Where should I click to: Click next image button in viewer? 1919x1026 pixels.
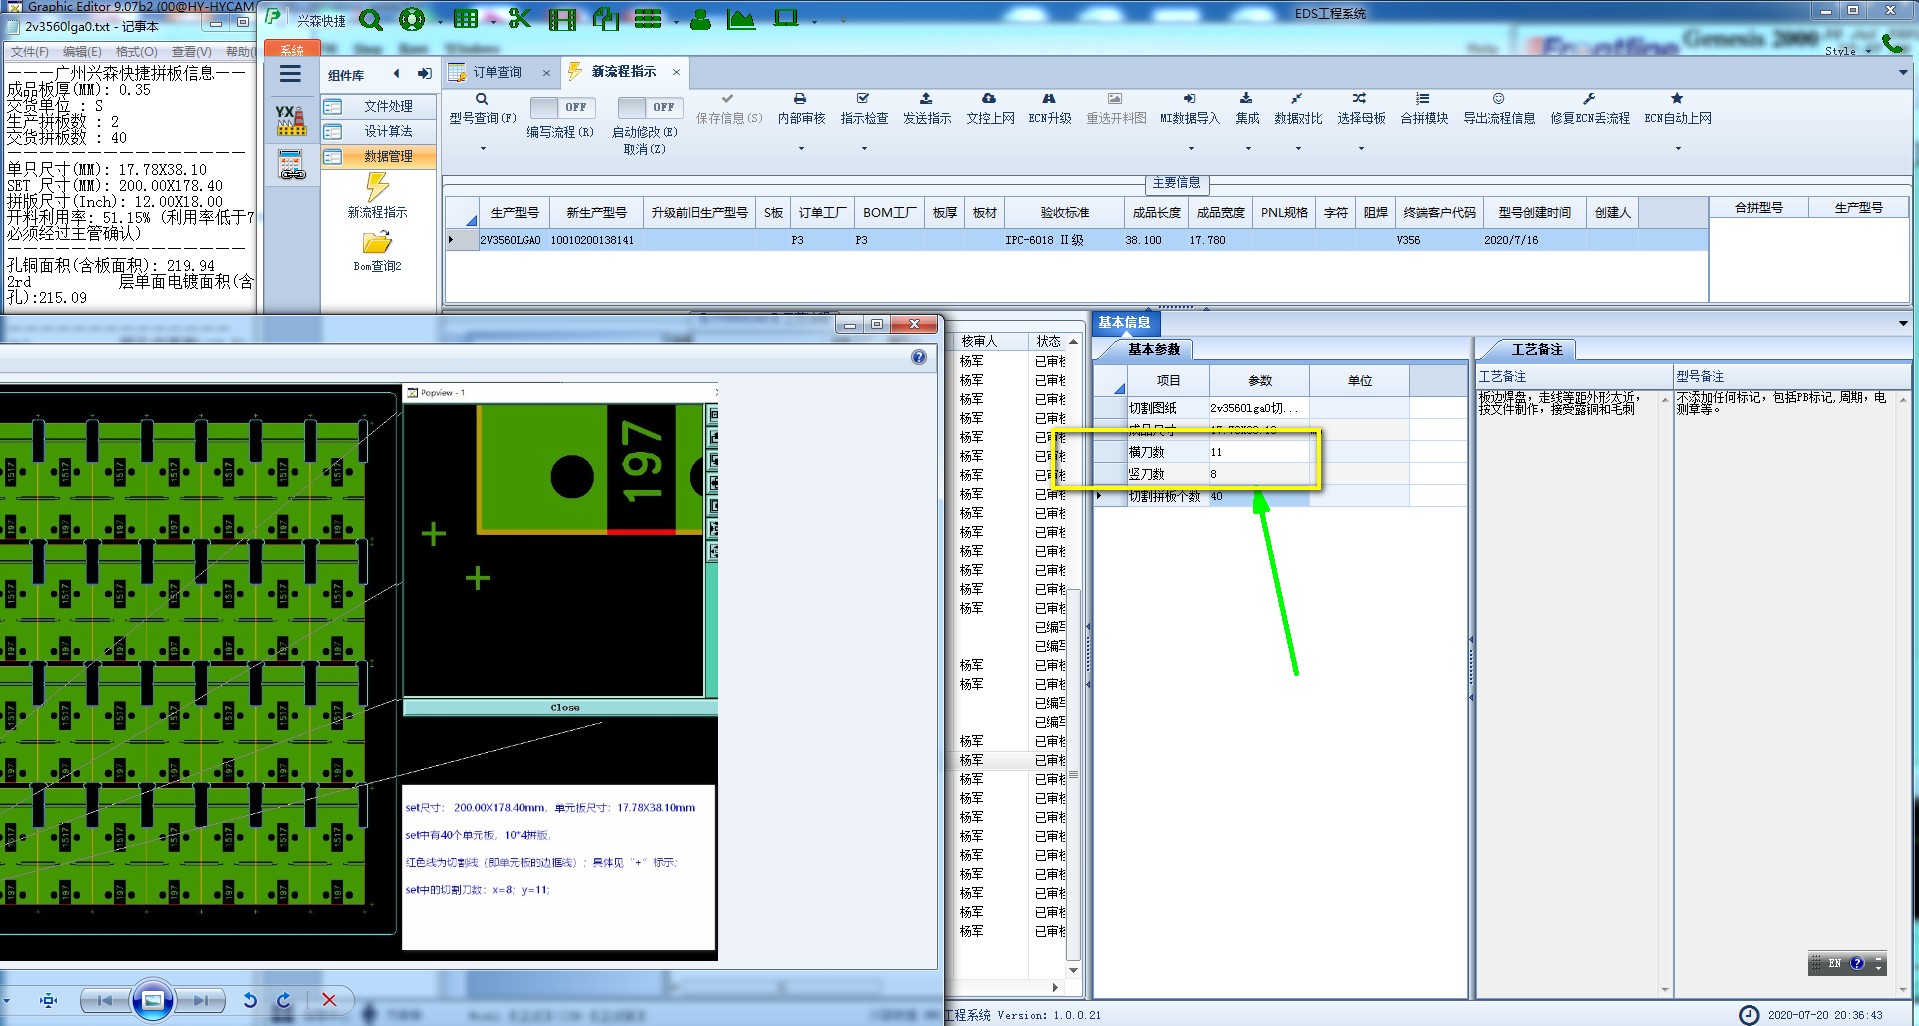[x=199, y=1000]
